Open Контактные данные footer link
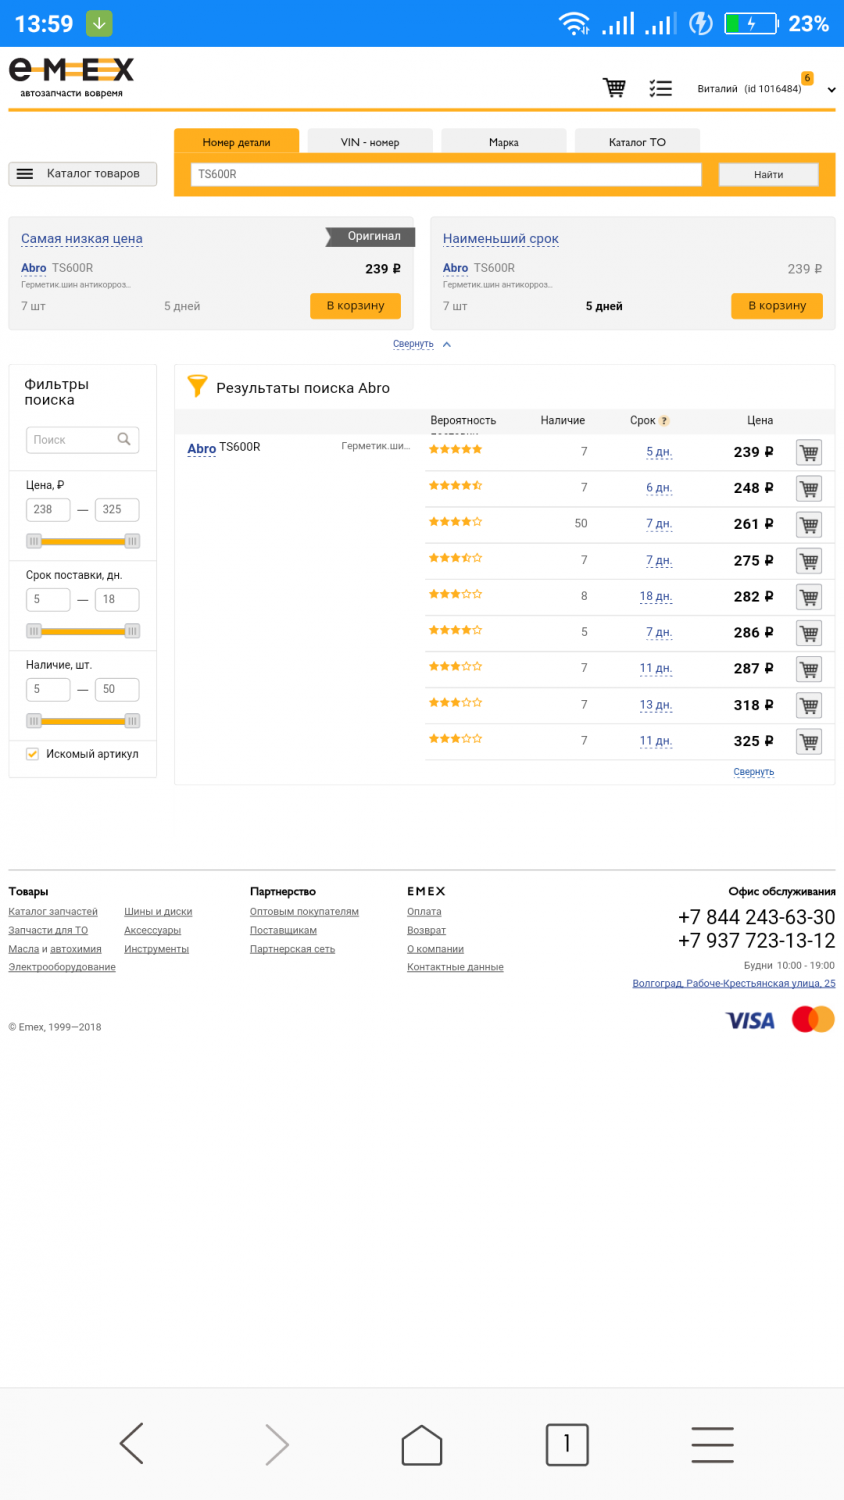Screen dimensions: 844x1500 coord(455,967)
